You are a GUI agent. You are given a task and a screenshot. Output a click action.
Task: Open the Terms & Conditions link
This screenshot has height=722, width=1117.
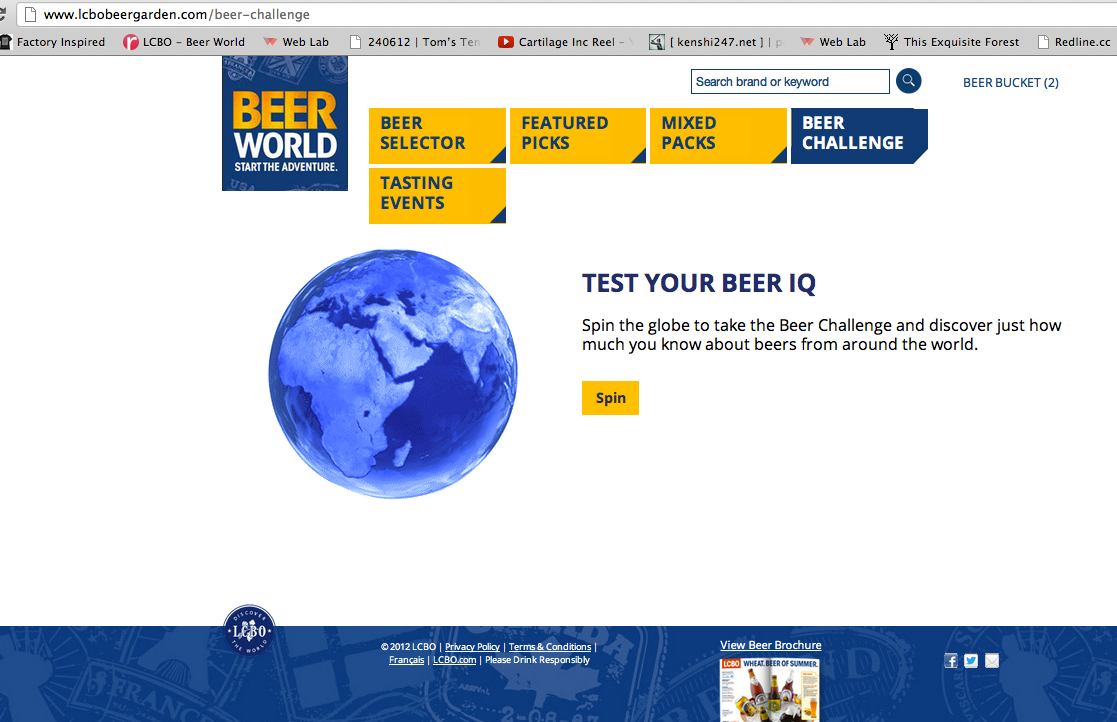(550, 647)
